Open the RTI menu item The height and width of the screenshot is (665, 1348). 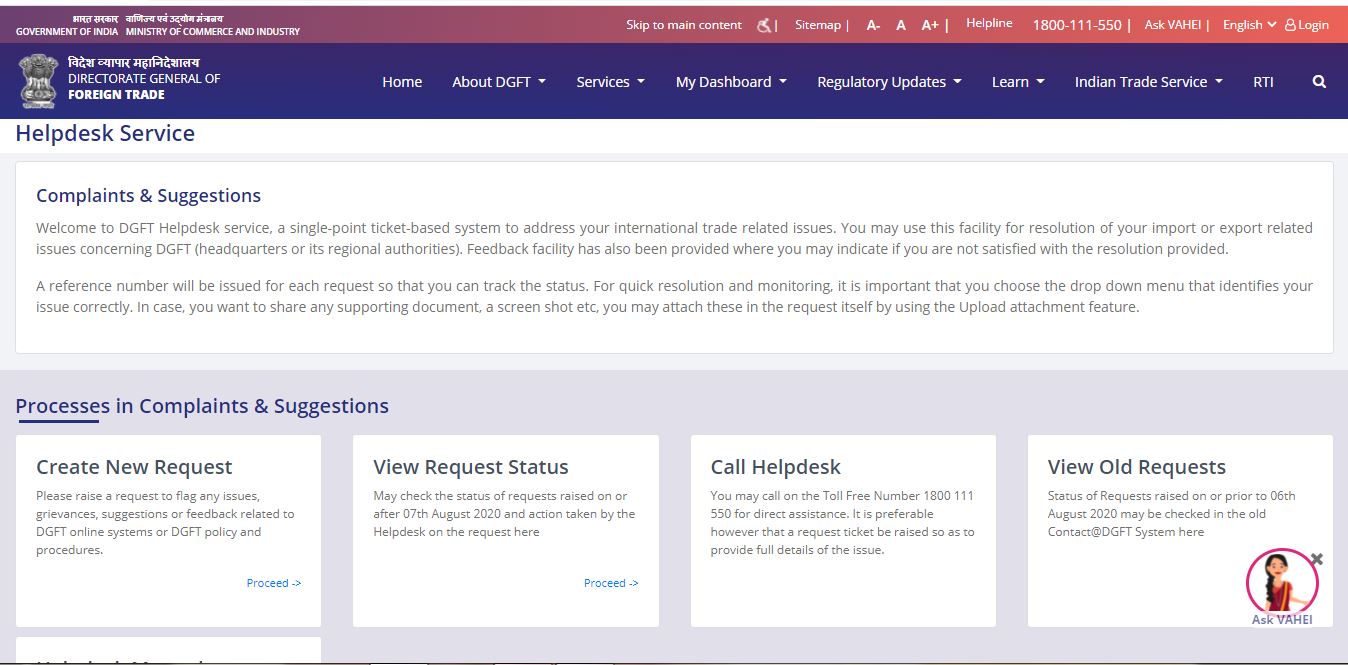click(x=1263, y=82)
